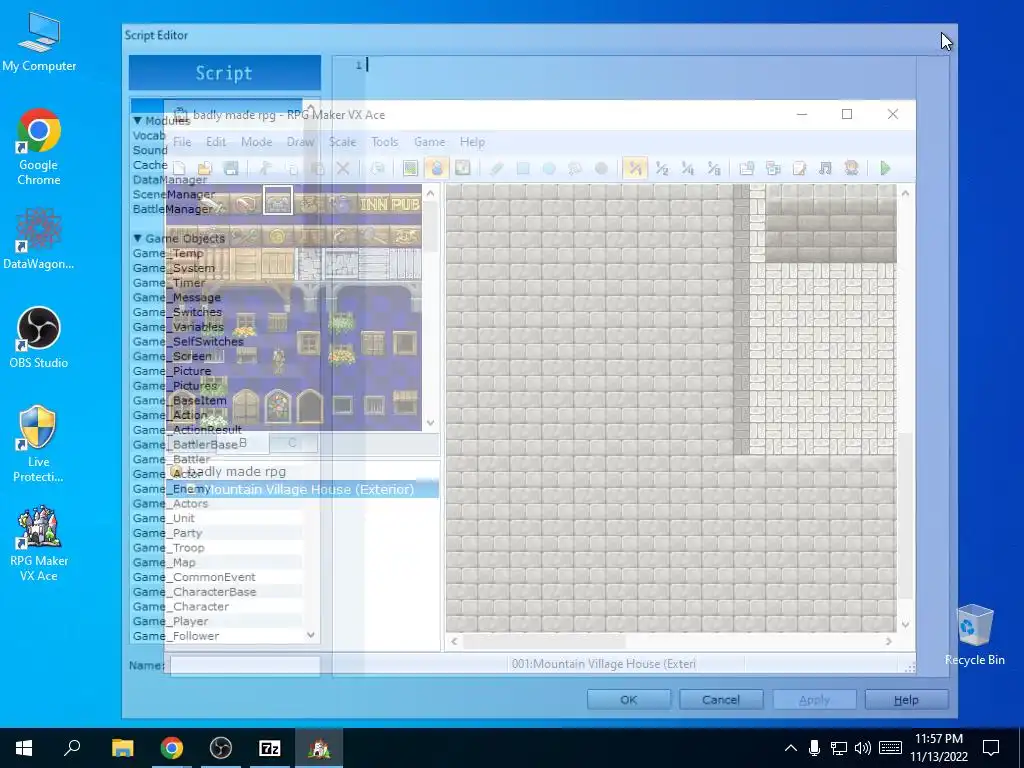Click tileset palette scroll down arrow
The width and height of the screenshot is (1024, 768).
[x=430, y=423]
